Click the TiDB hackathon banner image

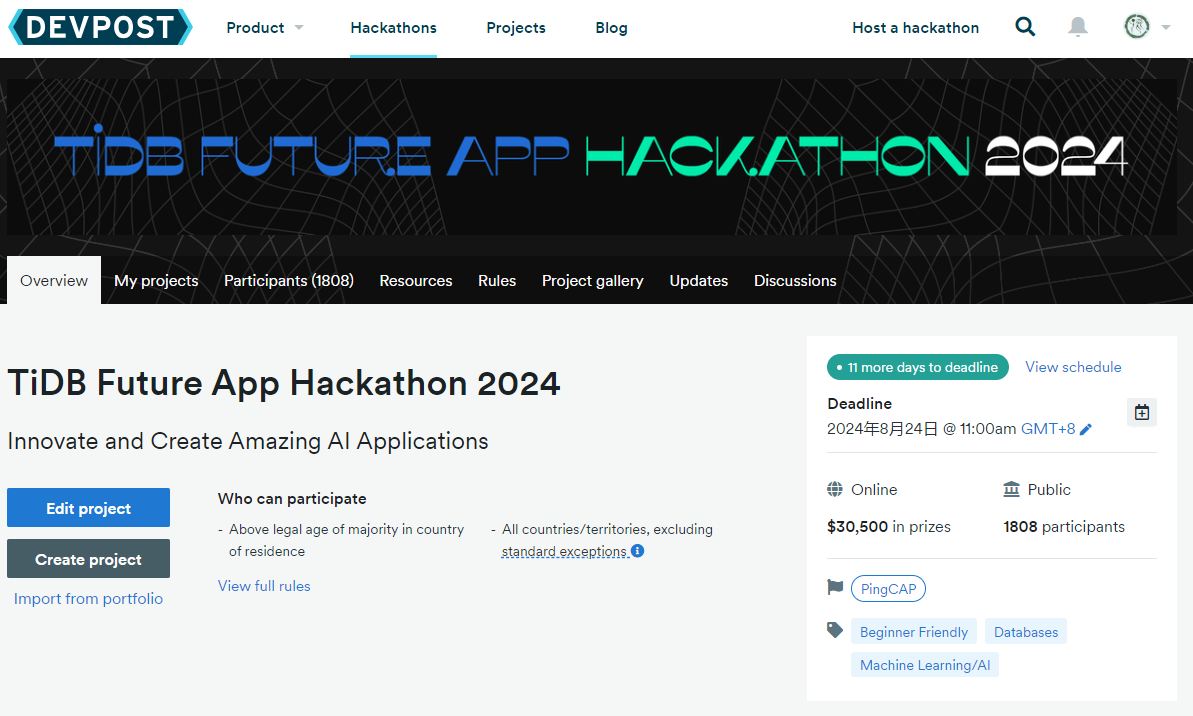(591, 157)
